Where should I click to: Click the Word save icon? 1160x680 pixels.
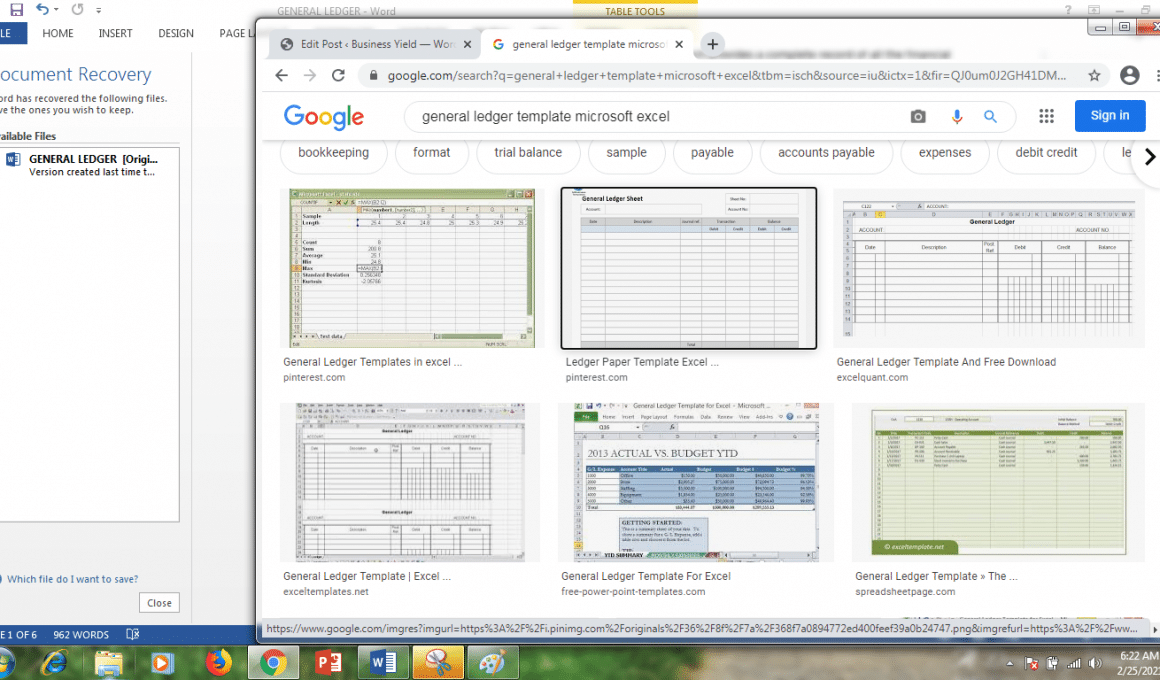(x=16, y=10)
